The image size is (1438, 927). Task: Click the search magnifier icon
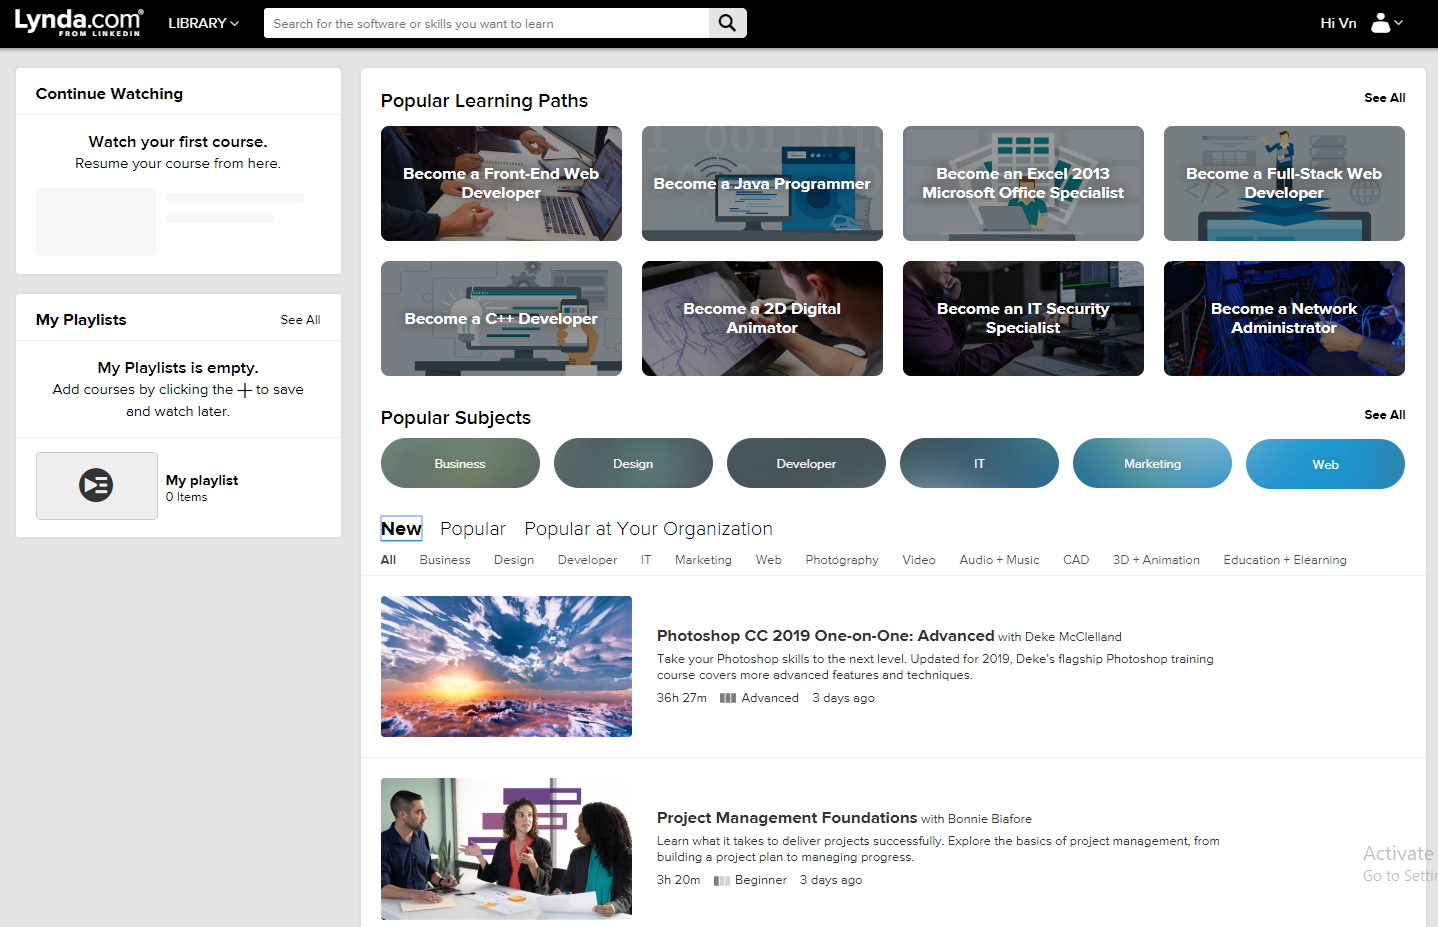(727, 23)
